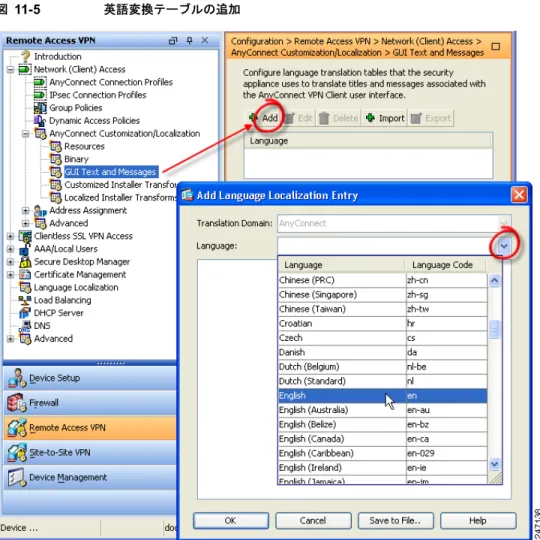Expand the Certificate Management node
The image size is (540, 540).
pyautogui.click(x=10, y=274)
